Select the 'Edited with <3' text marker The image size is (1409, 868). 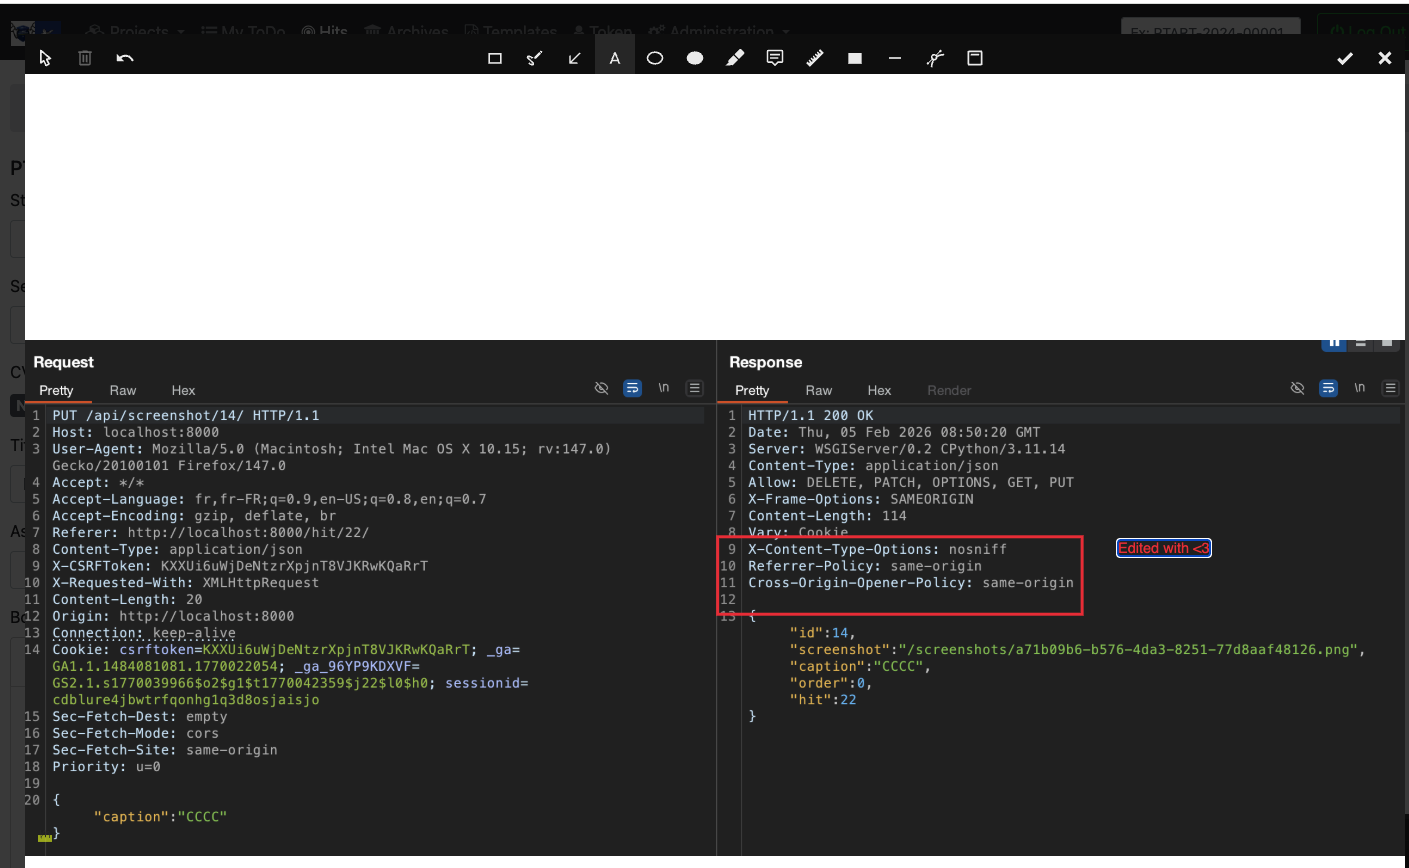[x=1164, y=548]
